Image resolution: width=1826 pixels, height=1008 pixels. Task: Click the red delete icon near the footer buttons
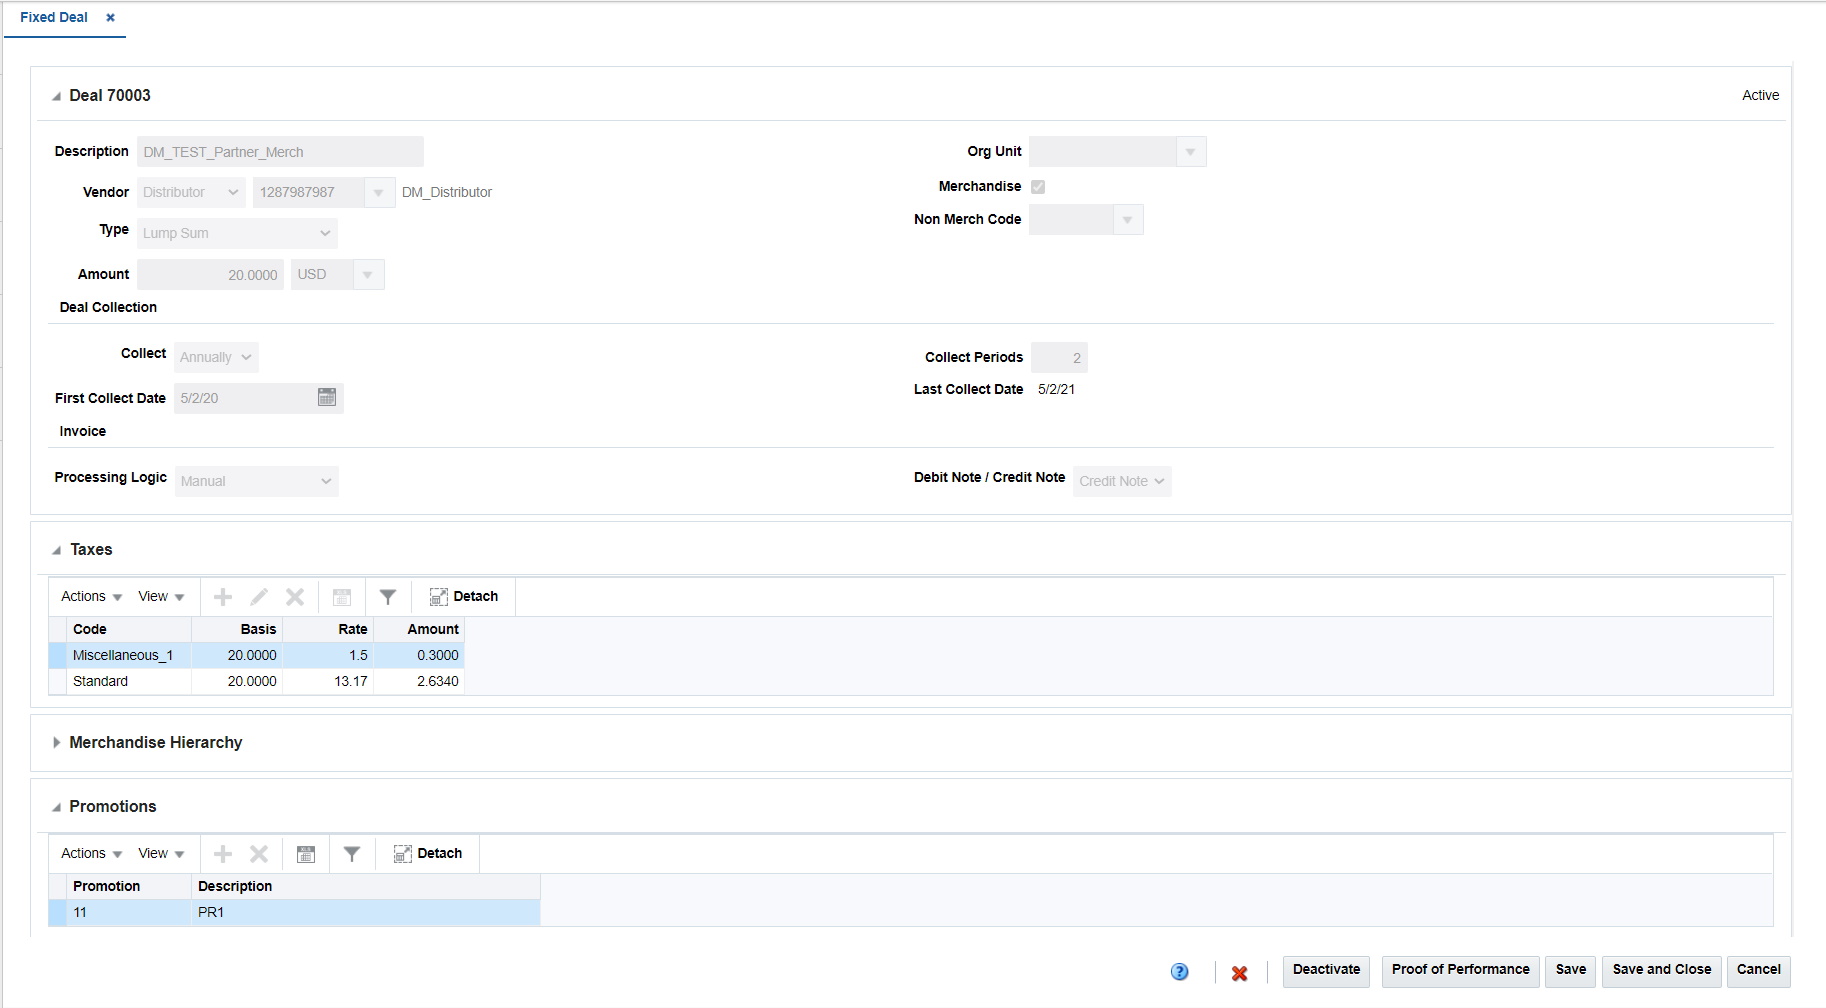[x=1240, y=971]
